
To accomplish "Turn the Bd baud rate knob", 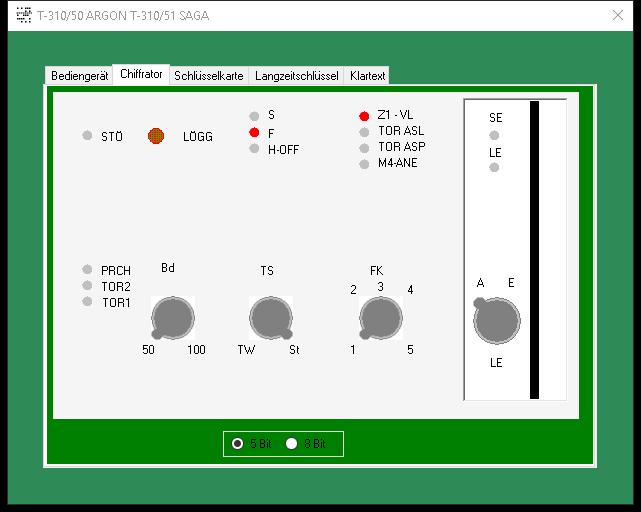I will [x=172, y=318].
